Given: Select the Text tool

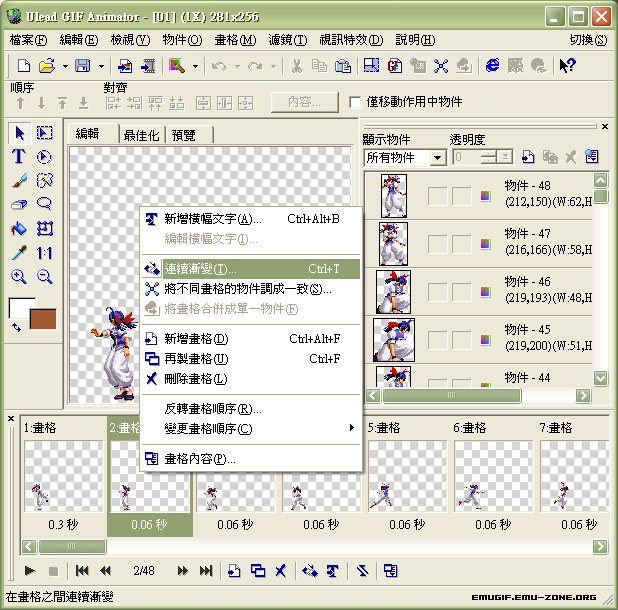Looking at the screenshot, I should pos(19,156).
